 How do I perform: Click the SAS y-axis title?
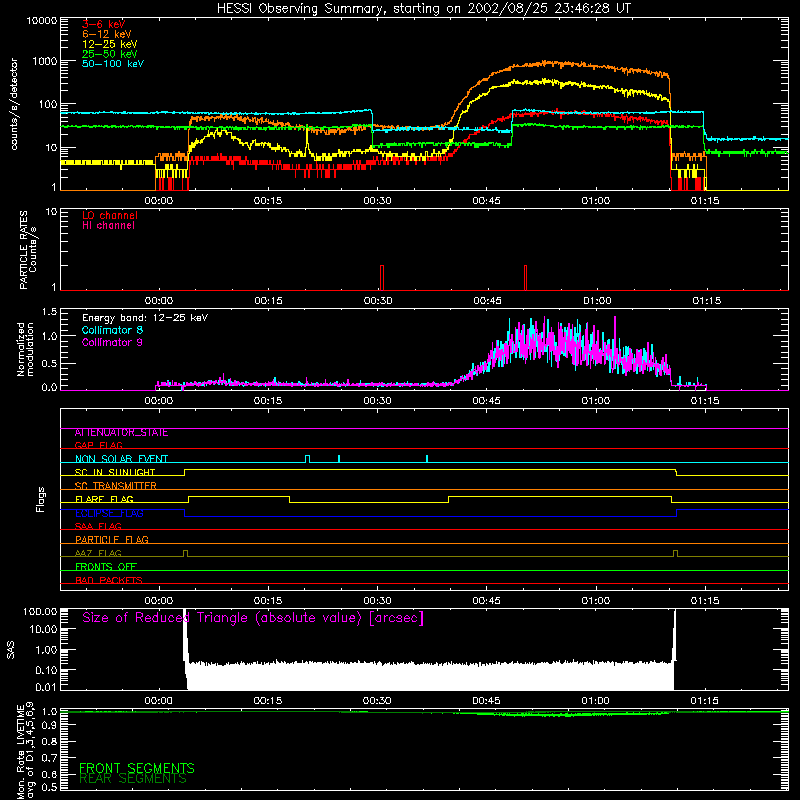click(x=11, y=650)
